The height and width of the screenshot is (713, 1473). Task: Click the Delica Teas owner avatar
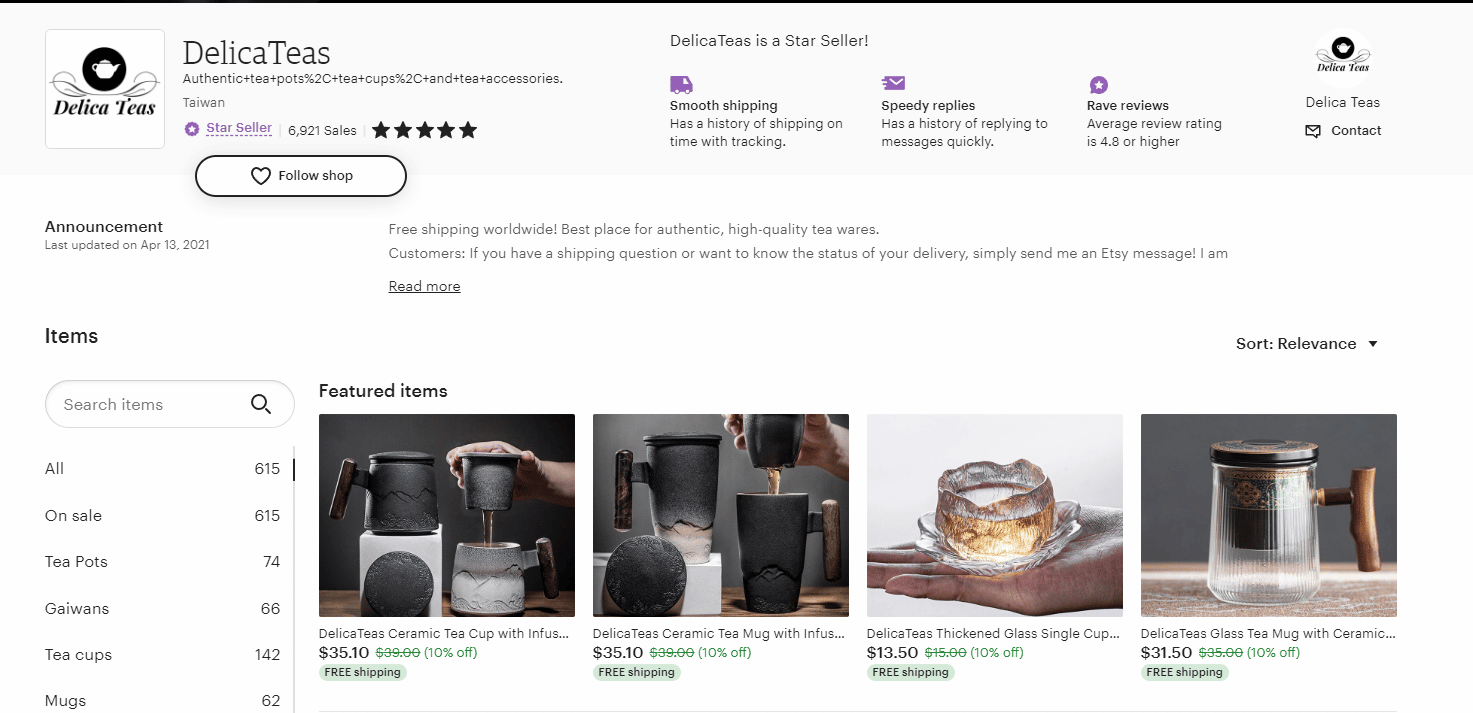point(1343,58)
